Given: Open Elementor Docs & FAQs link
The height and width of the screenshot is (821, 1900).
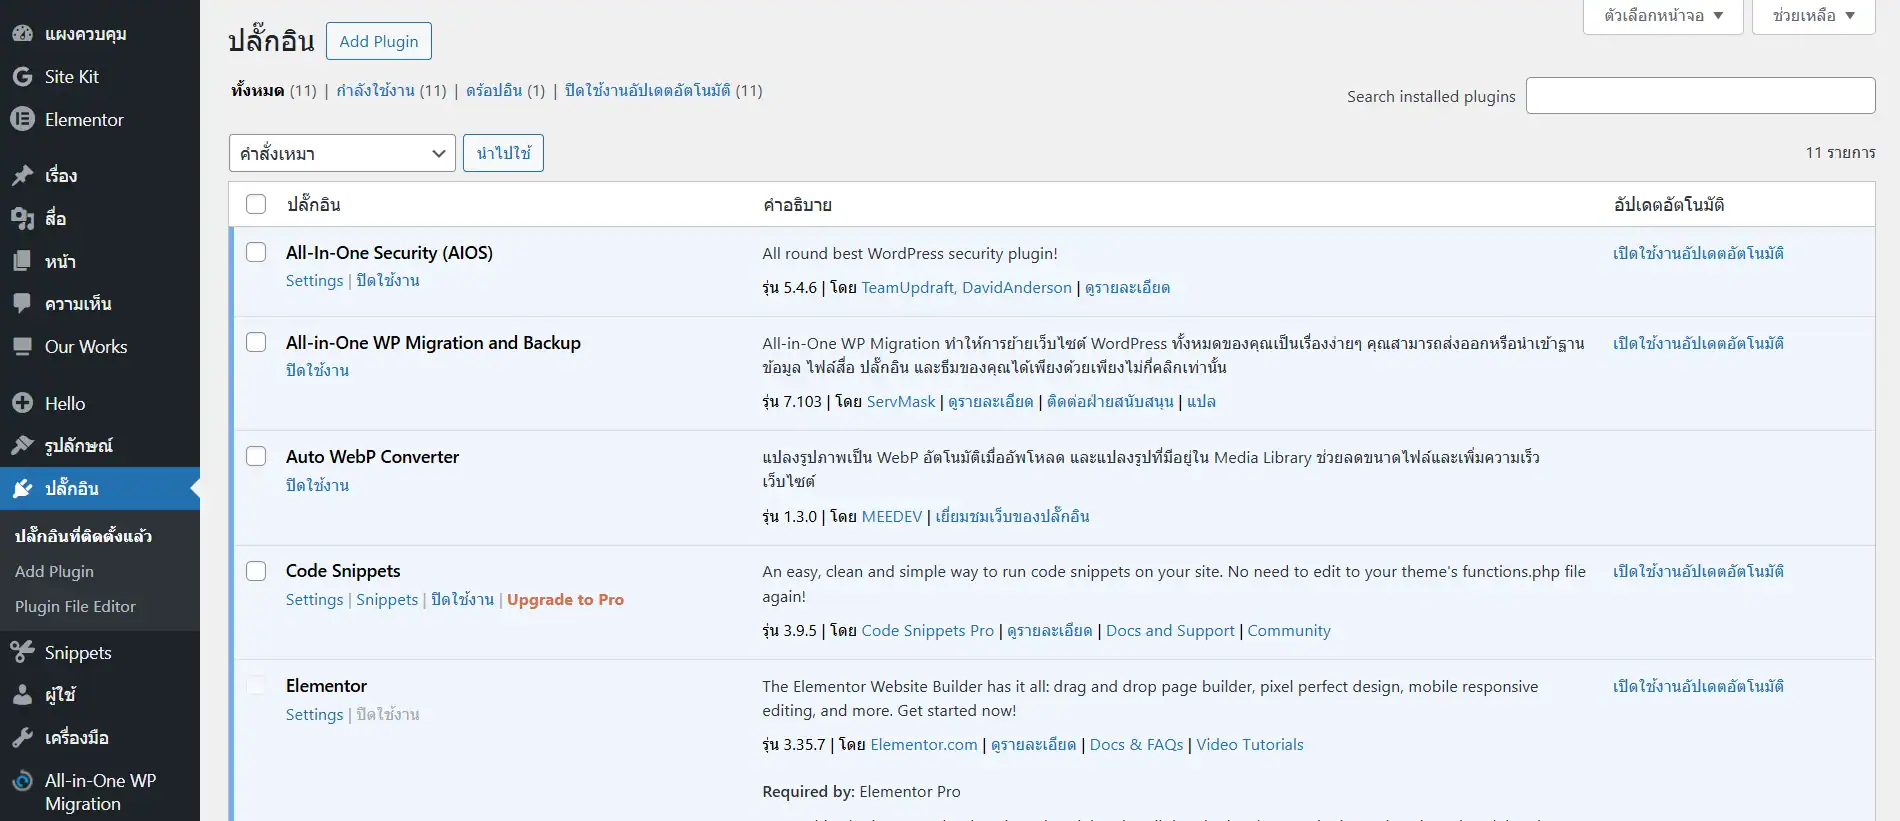Looking at the screenshot, I should [x=1136, y=745].
